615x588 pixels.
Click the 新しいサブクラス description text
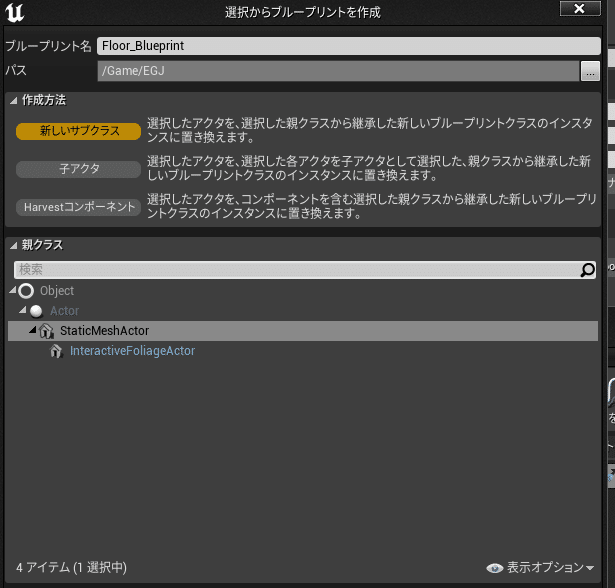coord(370,130)
